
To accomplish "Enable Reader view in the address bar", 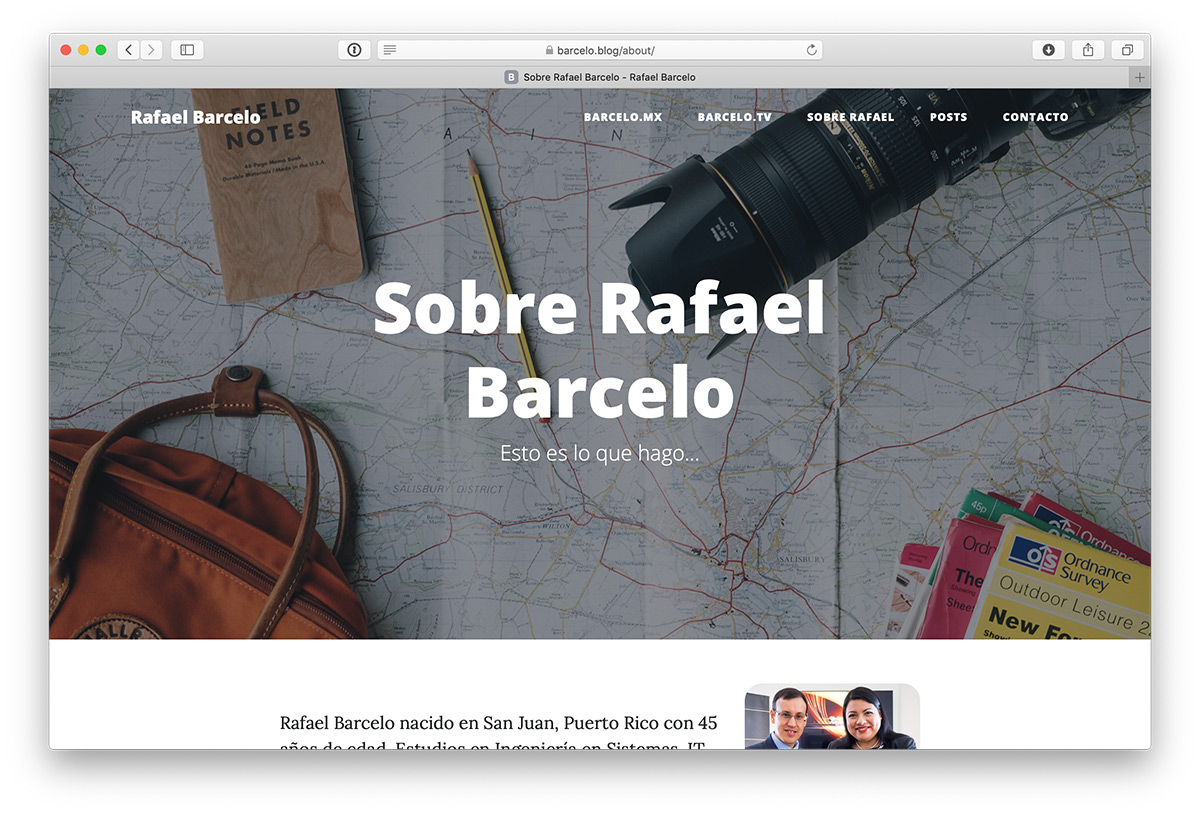I will (x=390, y=50).
